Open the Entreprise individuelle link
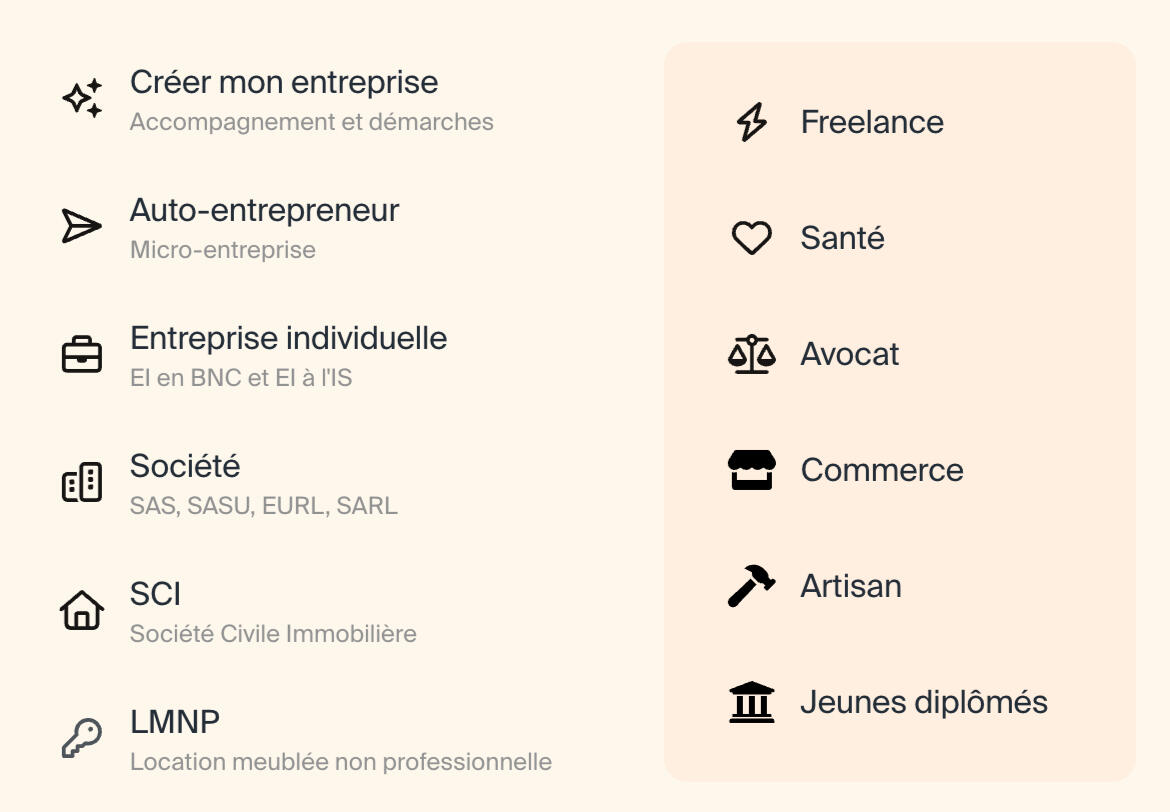 pyautogui.click(x=288, y=339)
